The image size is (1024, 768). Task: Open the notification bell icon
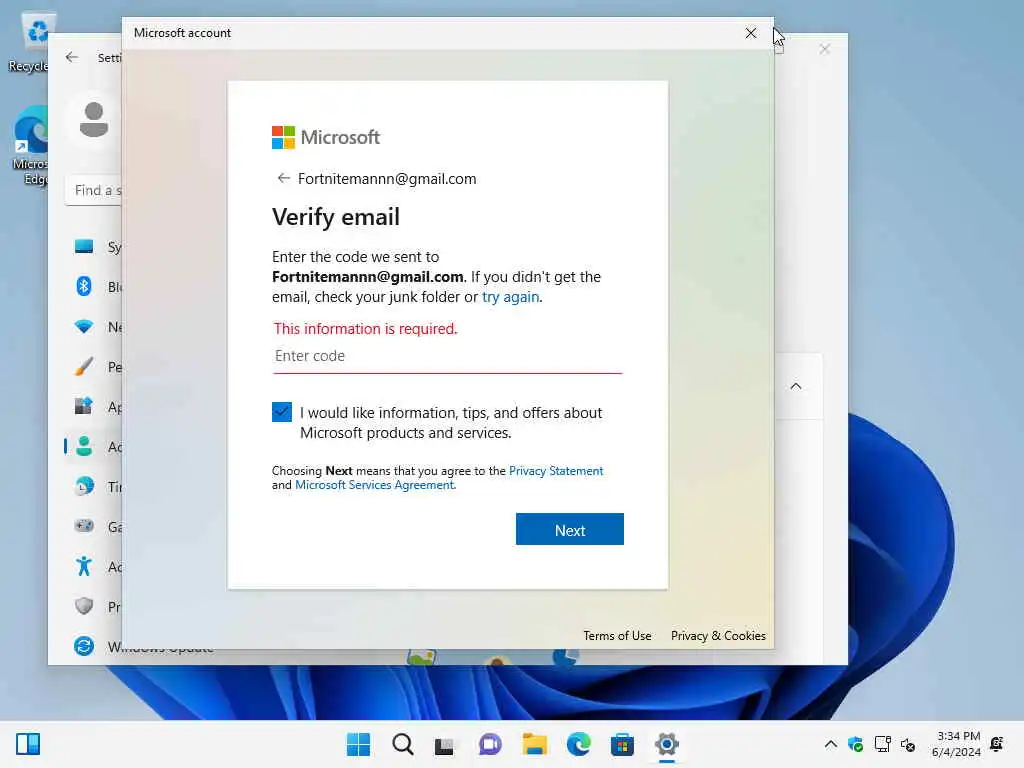997,744
